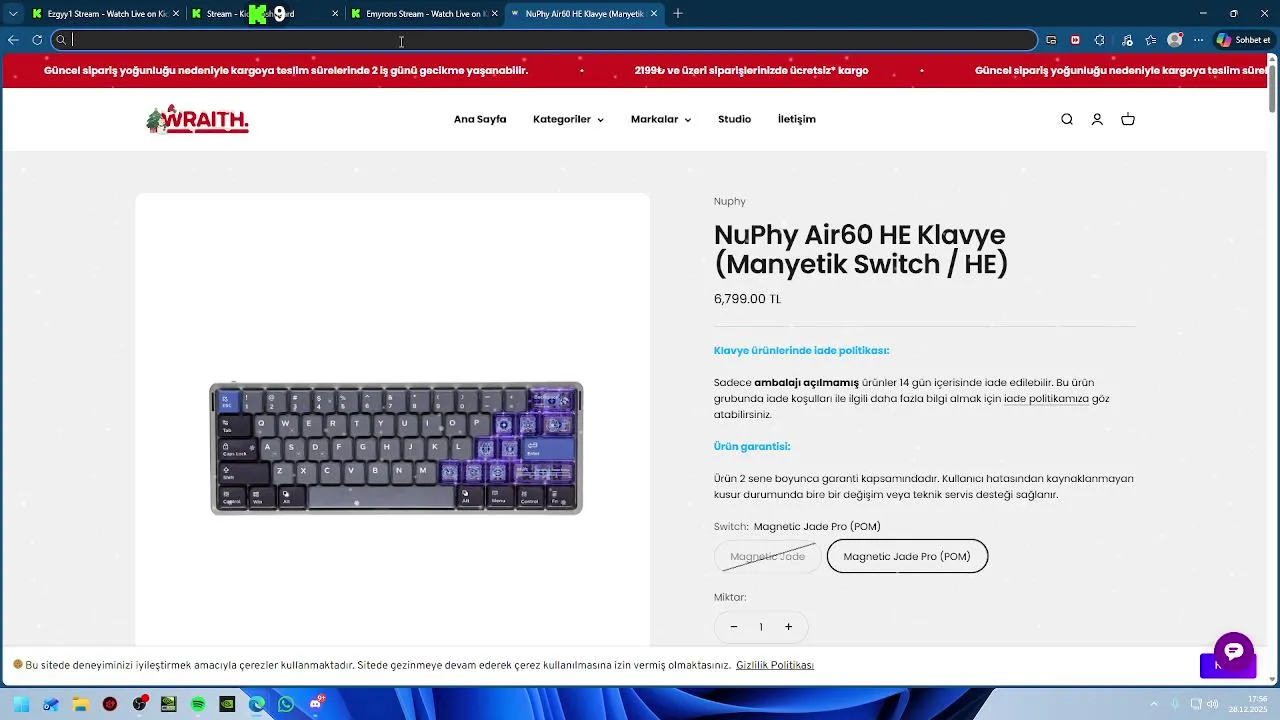Open the account login icon
The width and height of the screenshot is (1280, 720).
[x=1097, y=119]
